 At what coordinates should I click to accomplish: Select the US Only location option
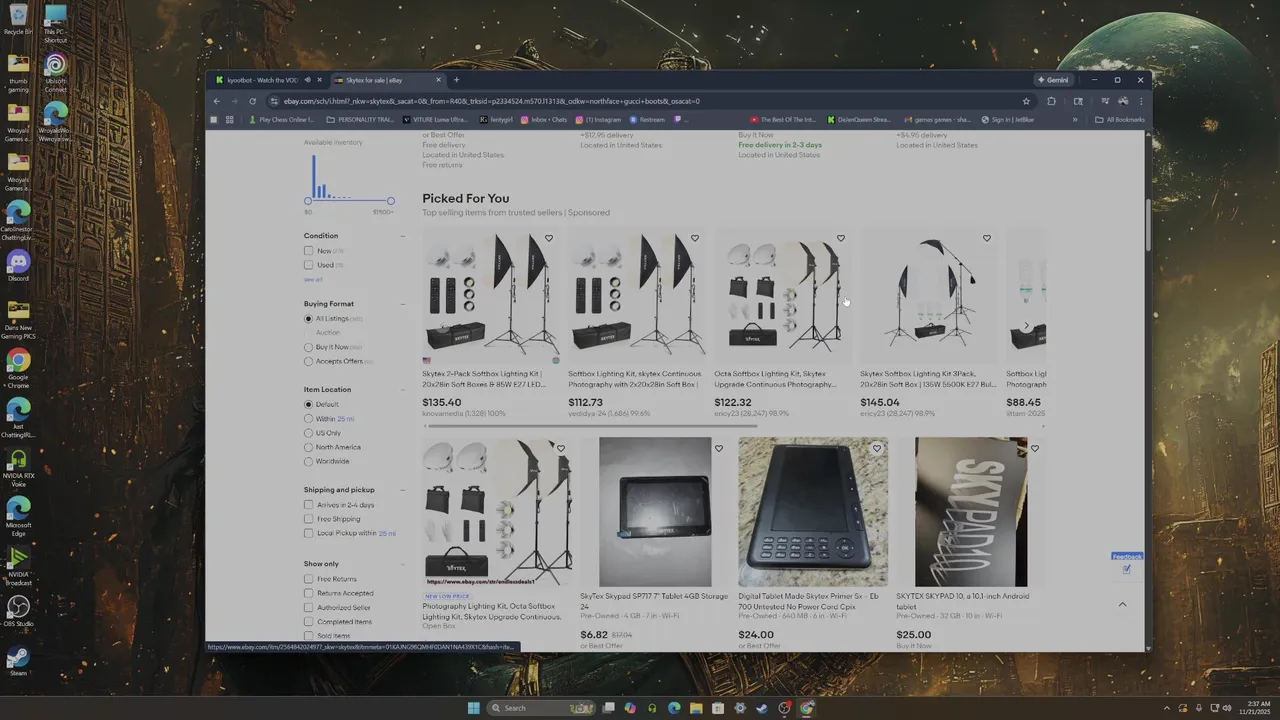click(x=309, y=433)
